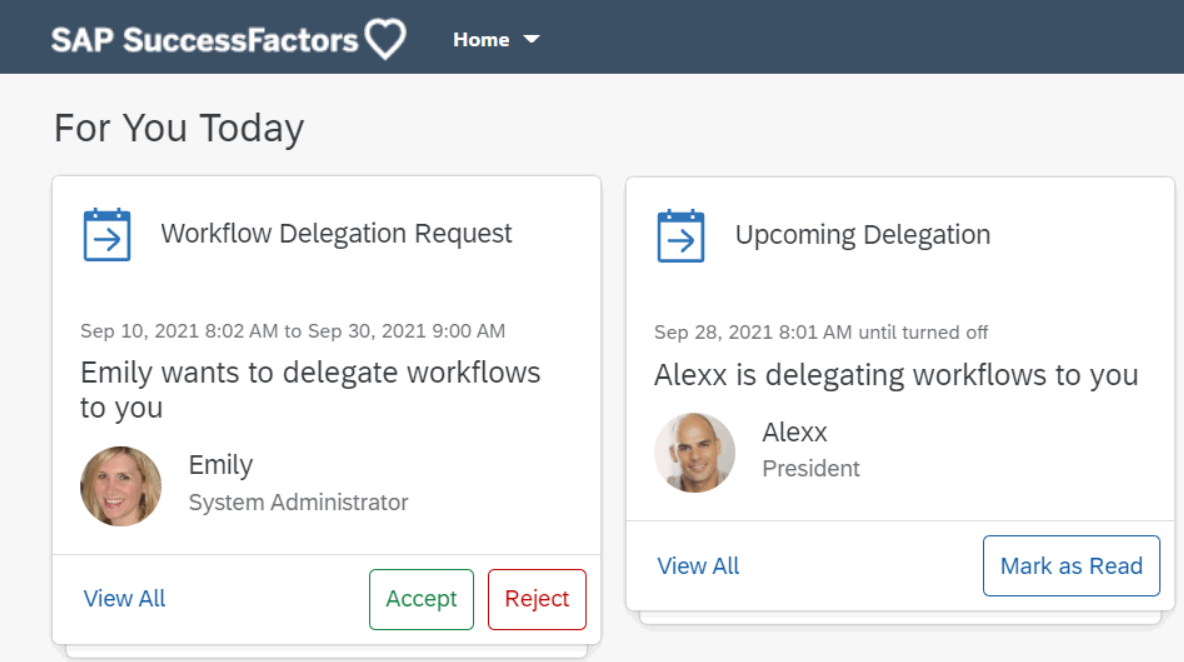The height and width of the screenshot is (662, 1184).
Task: Click the President job title under Alexx
Action: 810,468
